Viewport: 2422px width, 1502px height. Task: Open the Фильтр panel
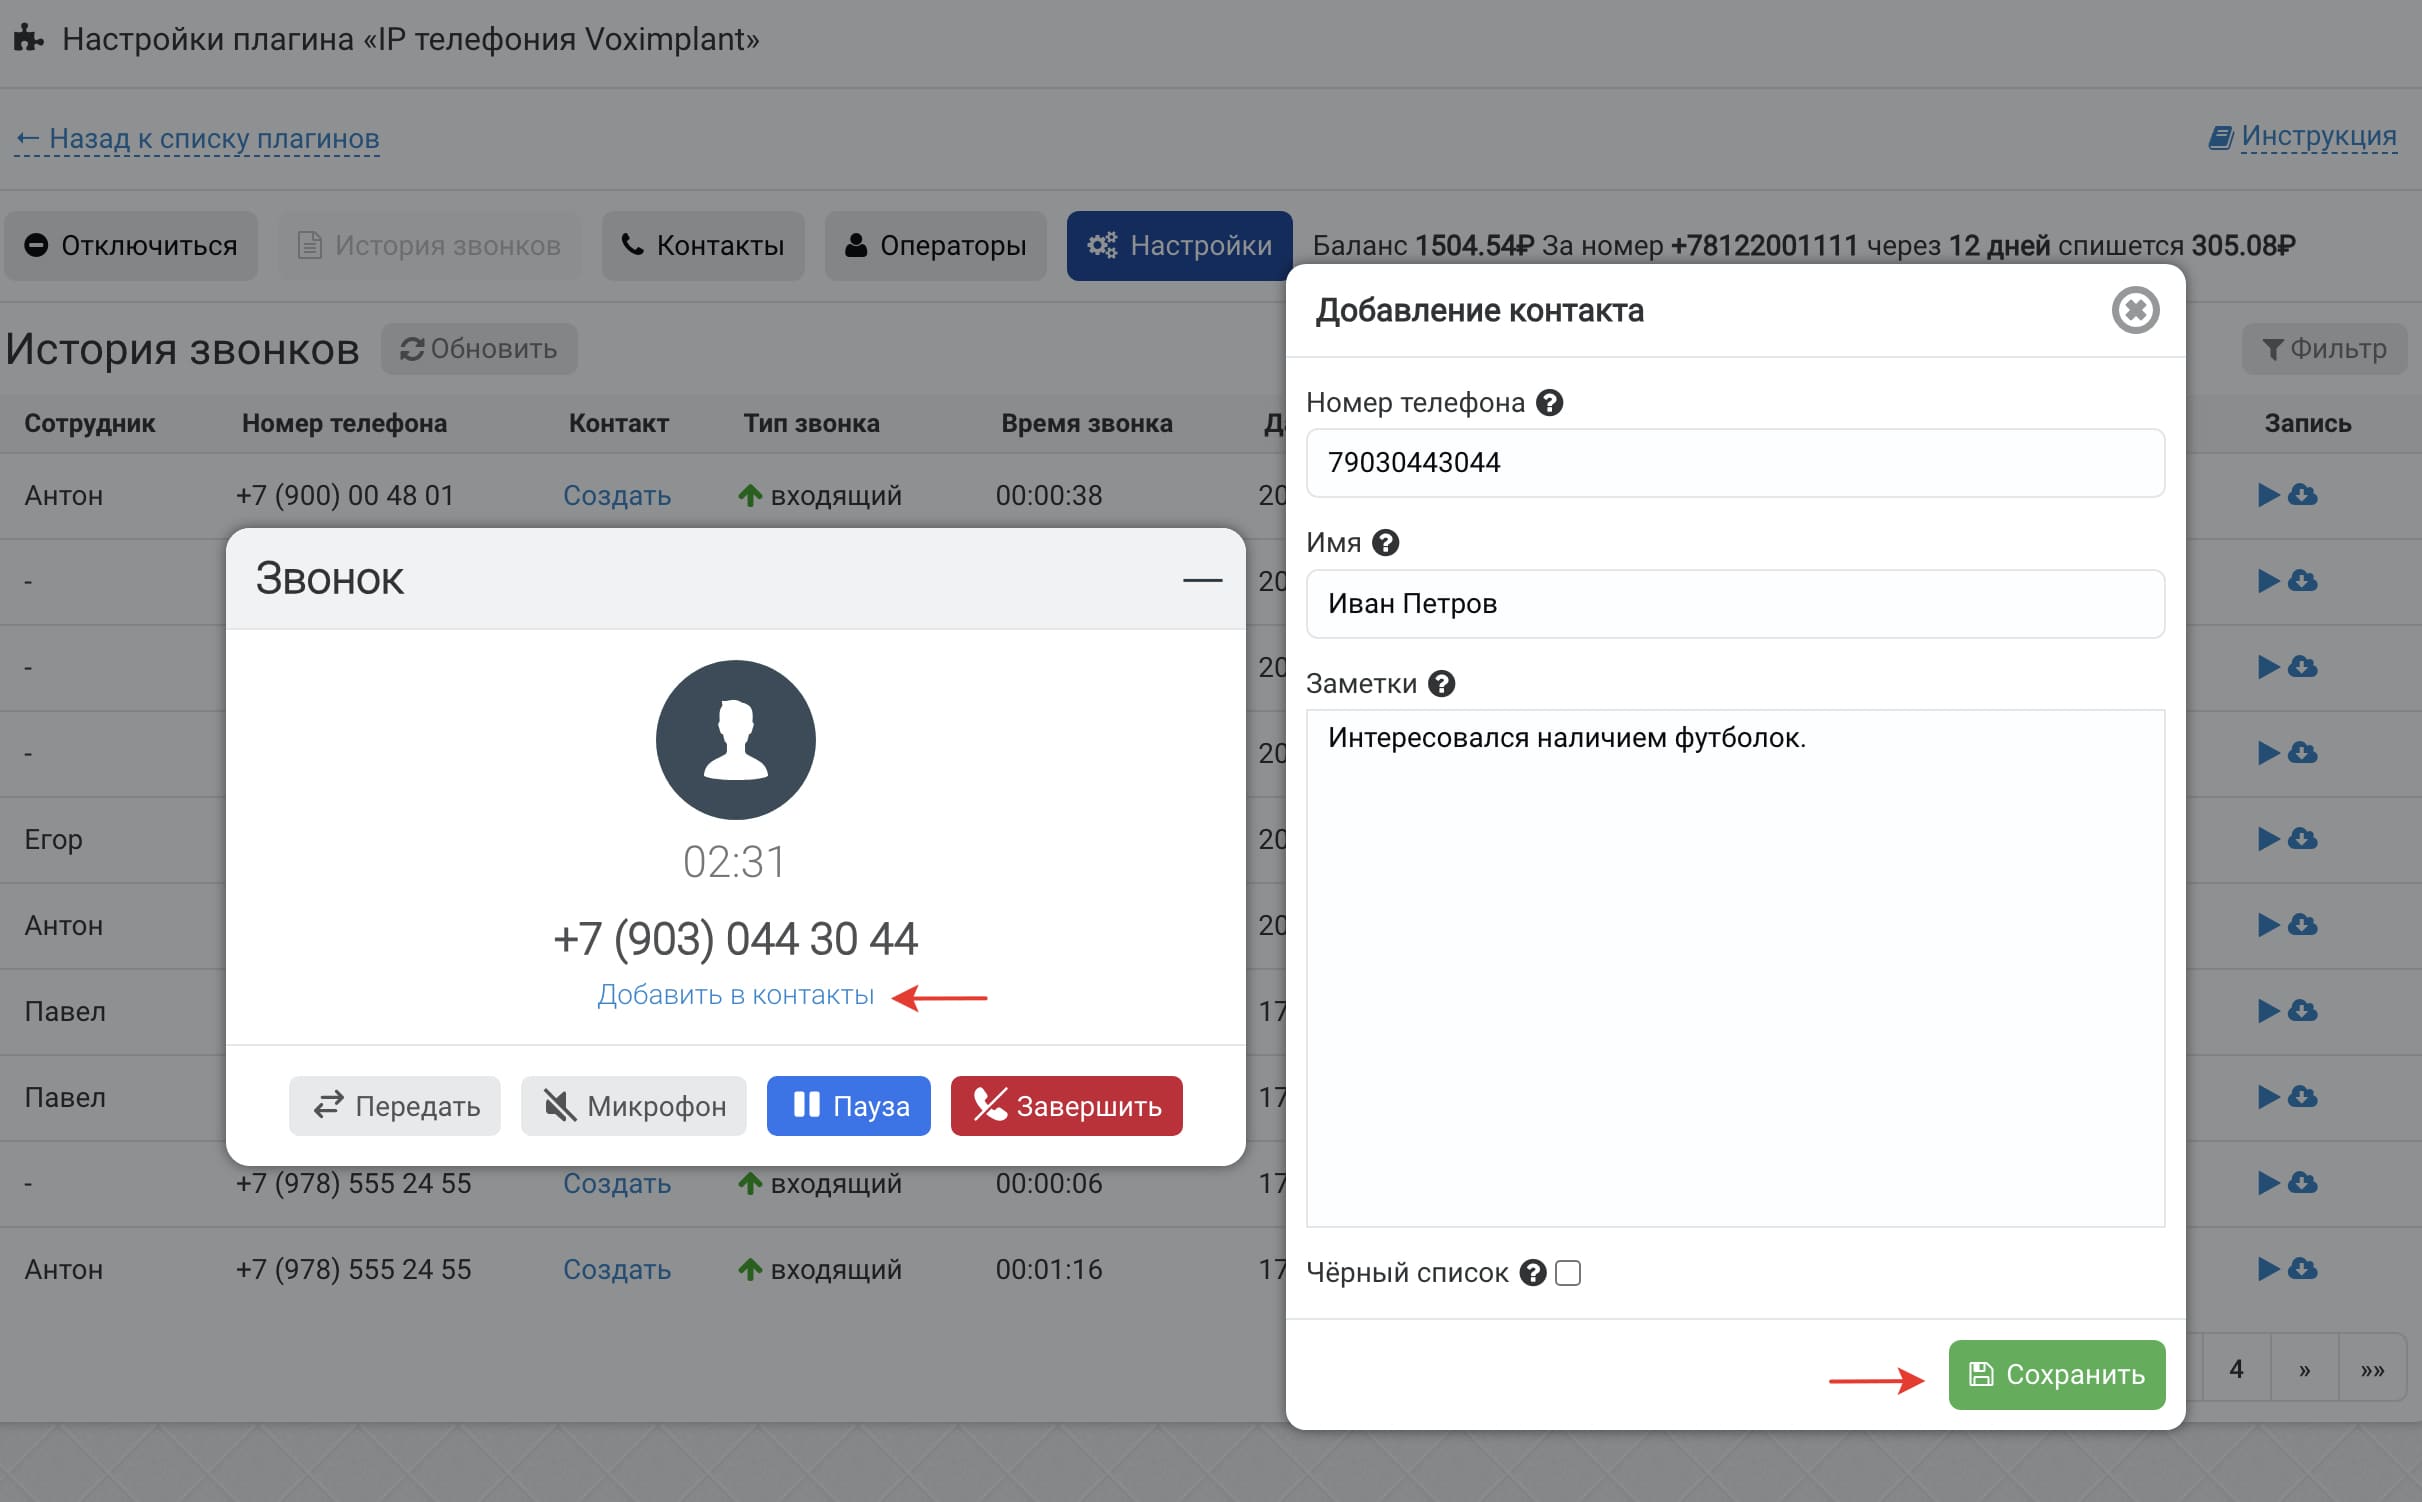(x=2324, y=349)
